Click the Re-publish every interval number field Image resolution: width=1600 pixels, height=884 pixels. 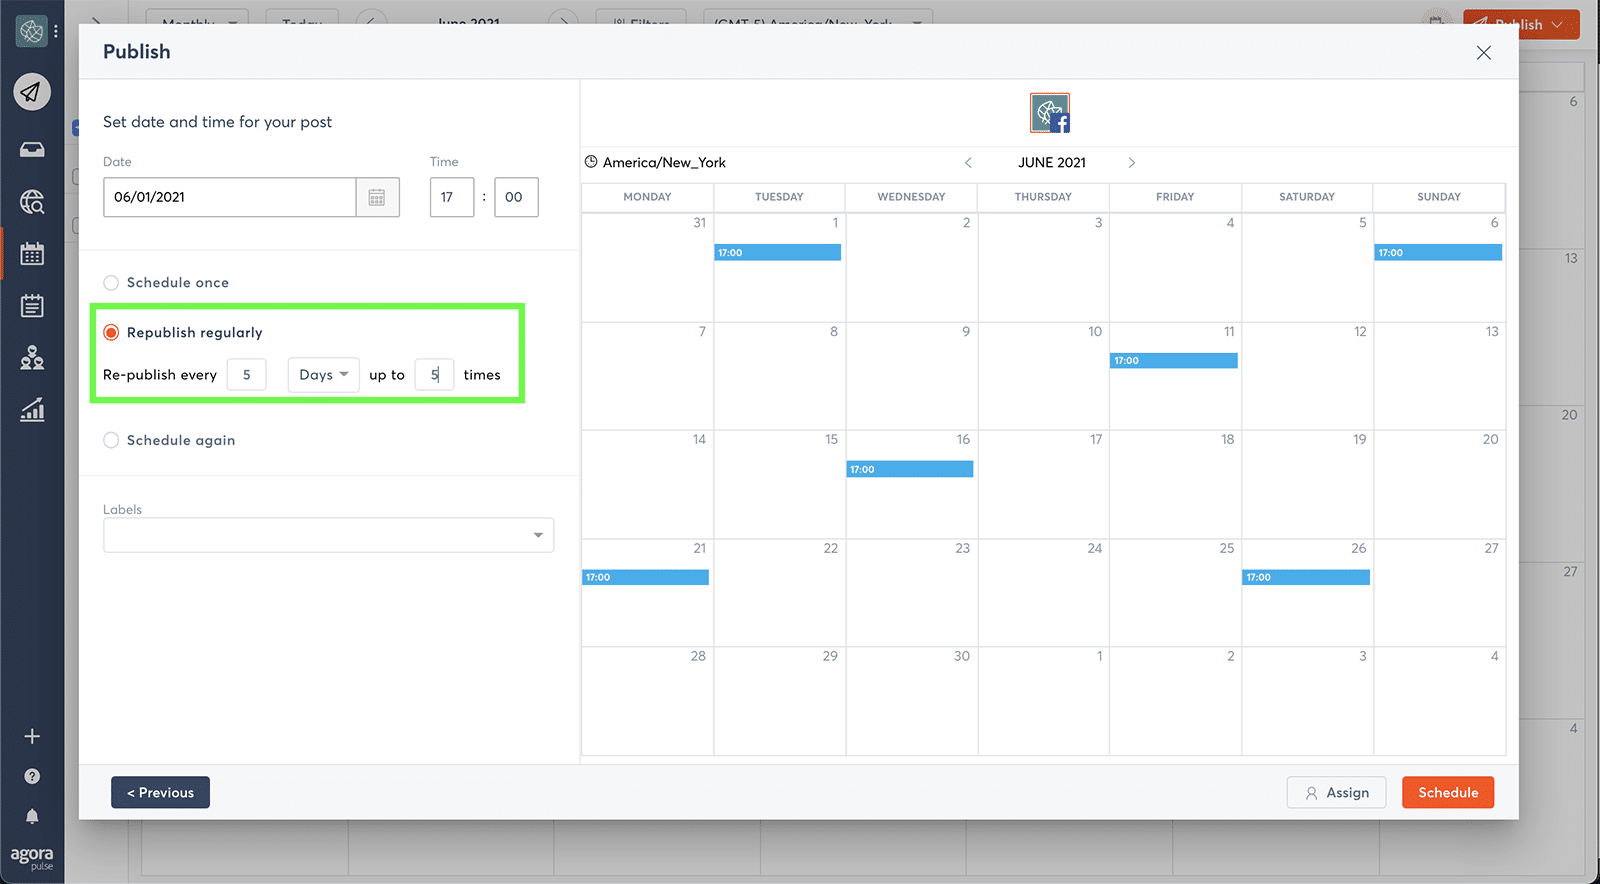246,375
